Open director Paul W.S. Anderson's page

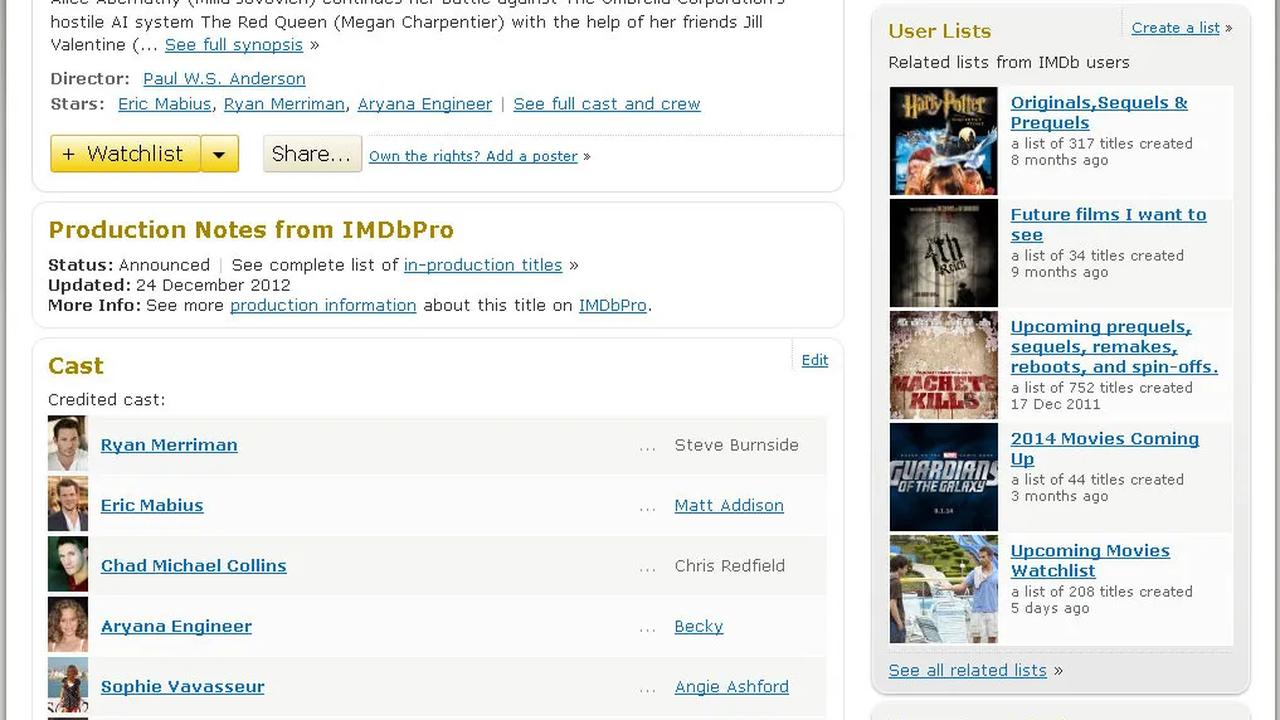click(x=224, y=78)
